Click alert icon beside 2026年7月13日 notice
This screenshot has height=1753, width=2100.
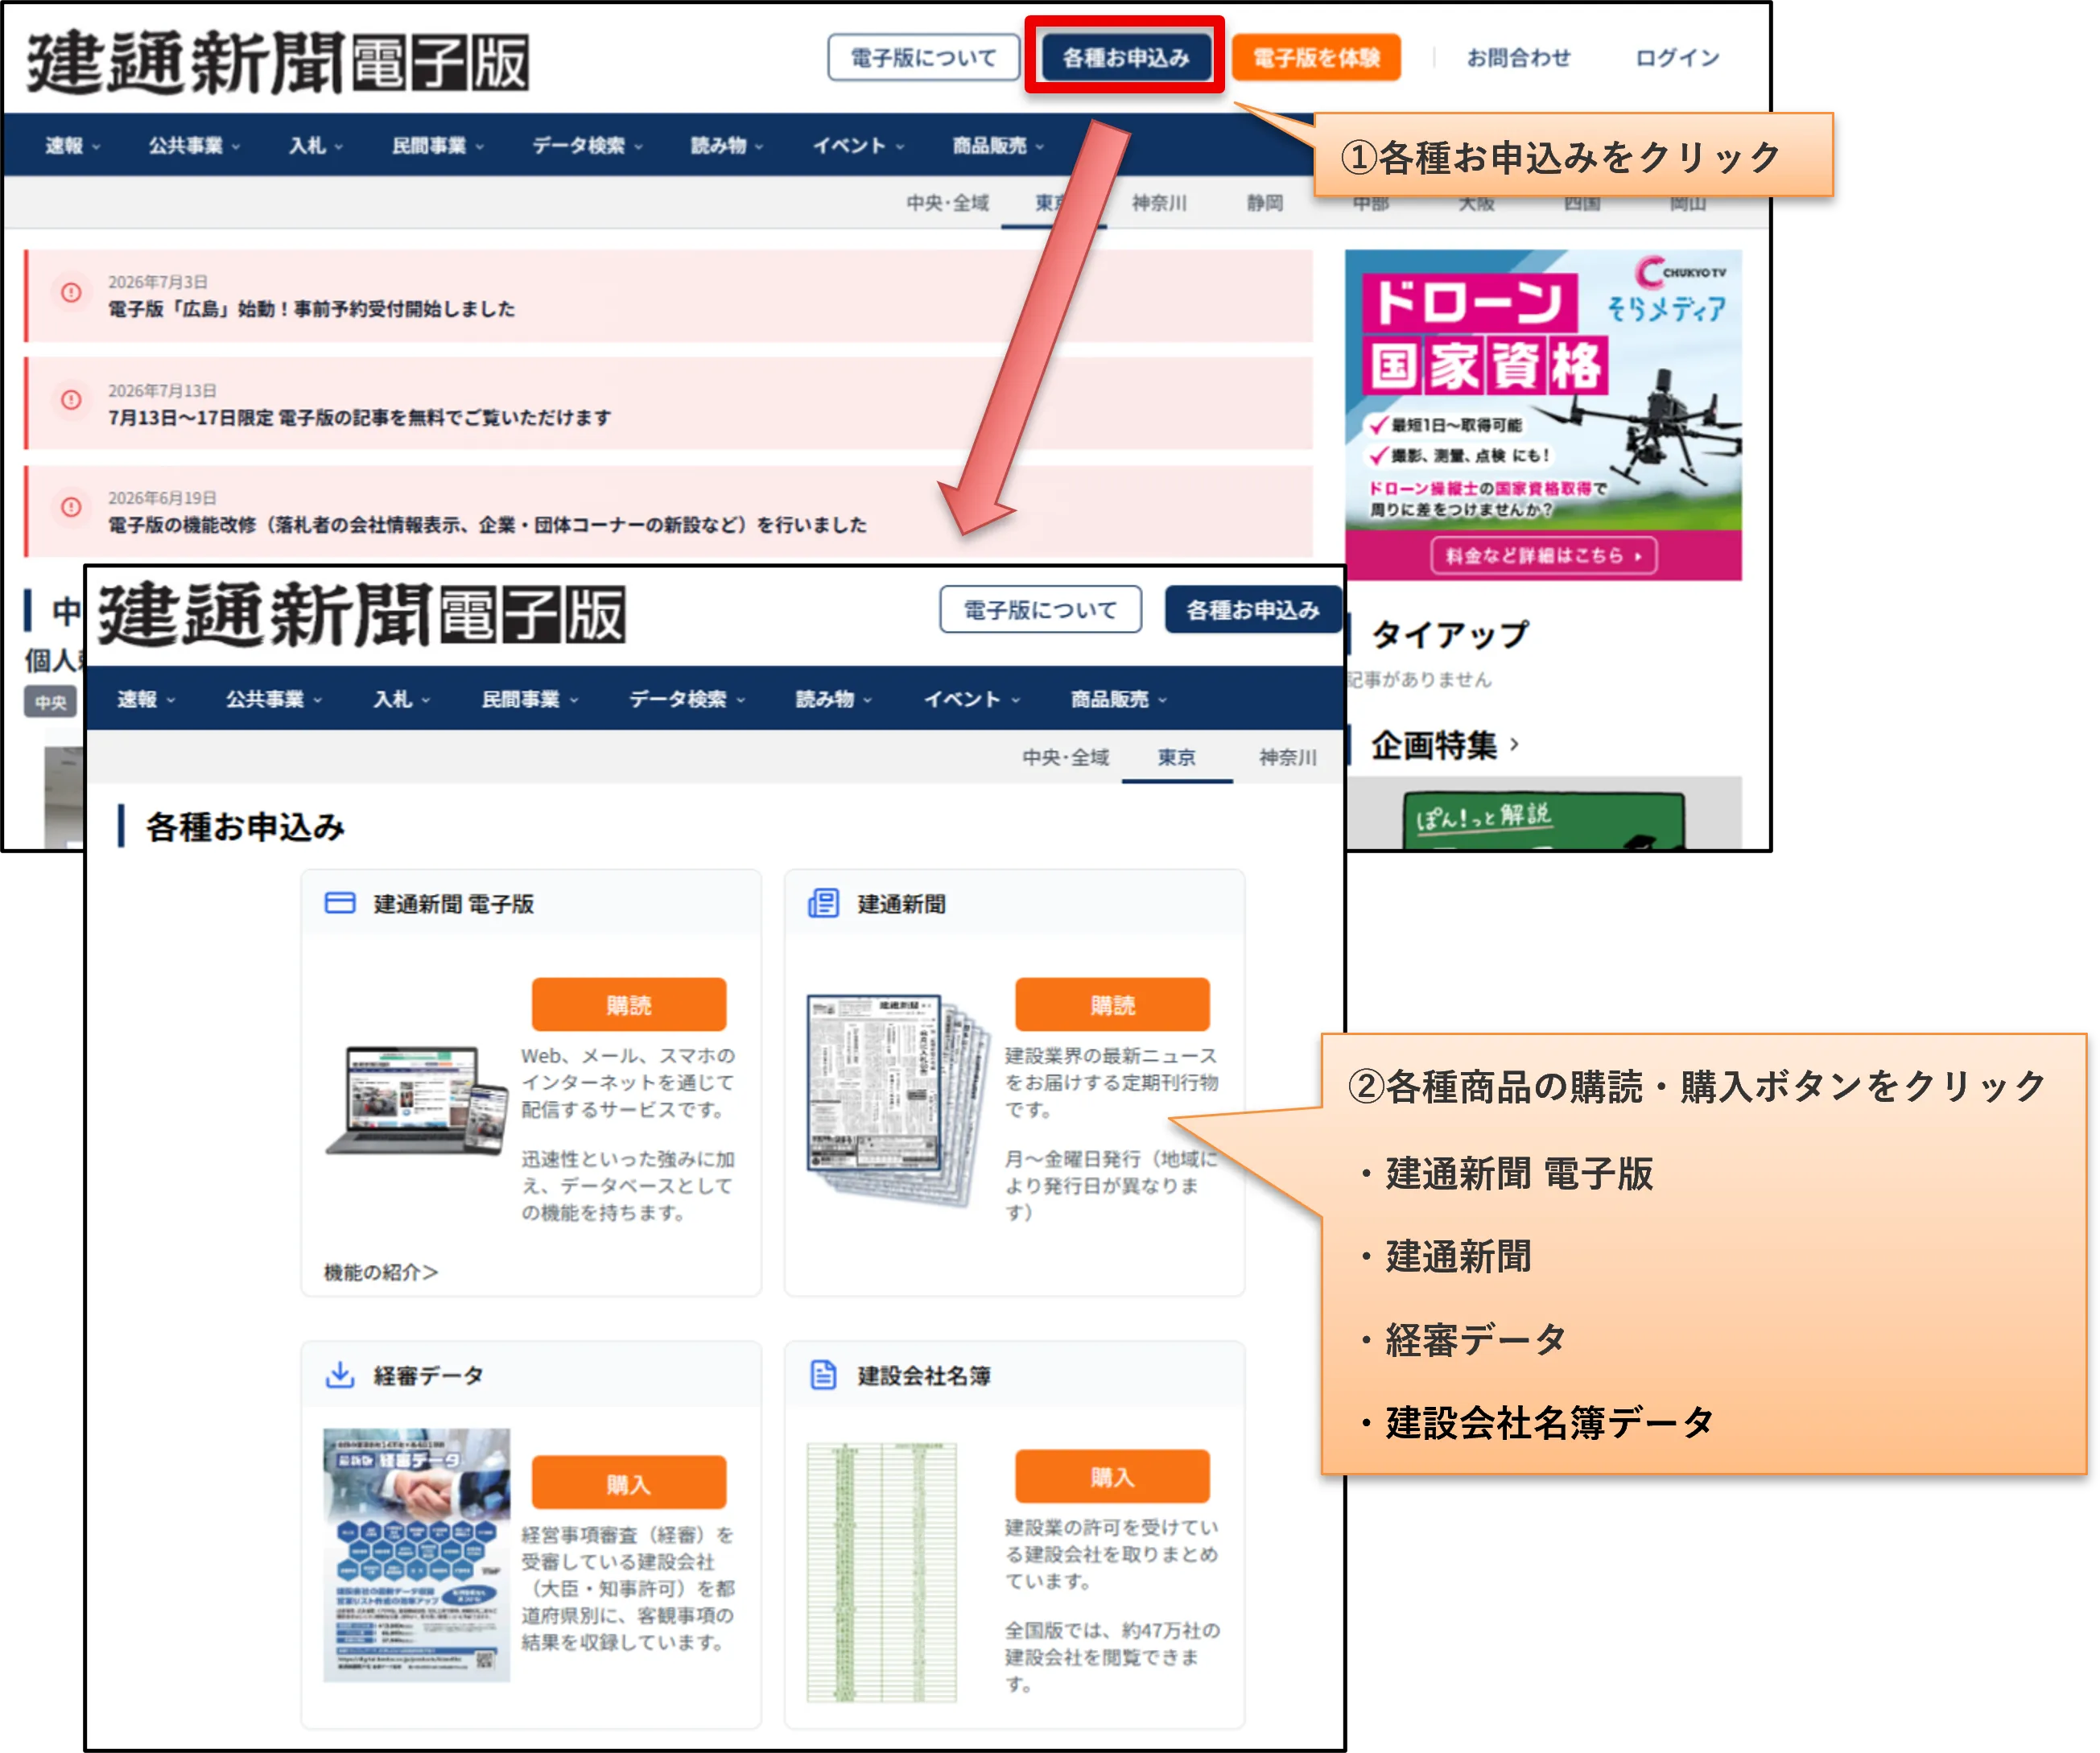coord(71,400)
